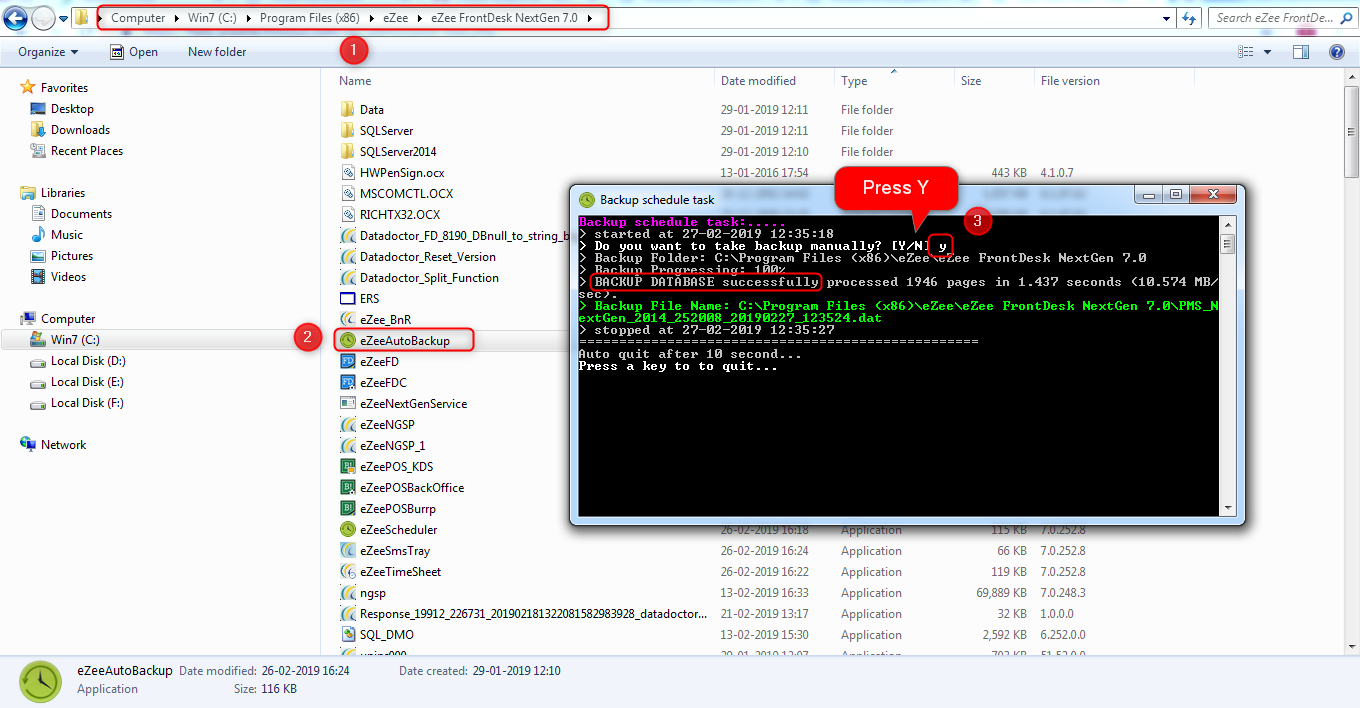This screenshot has height=708, width=1360.
Task: Click the file list vertical scrollbar
Action: 1351,362
